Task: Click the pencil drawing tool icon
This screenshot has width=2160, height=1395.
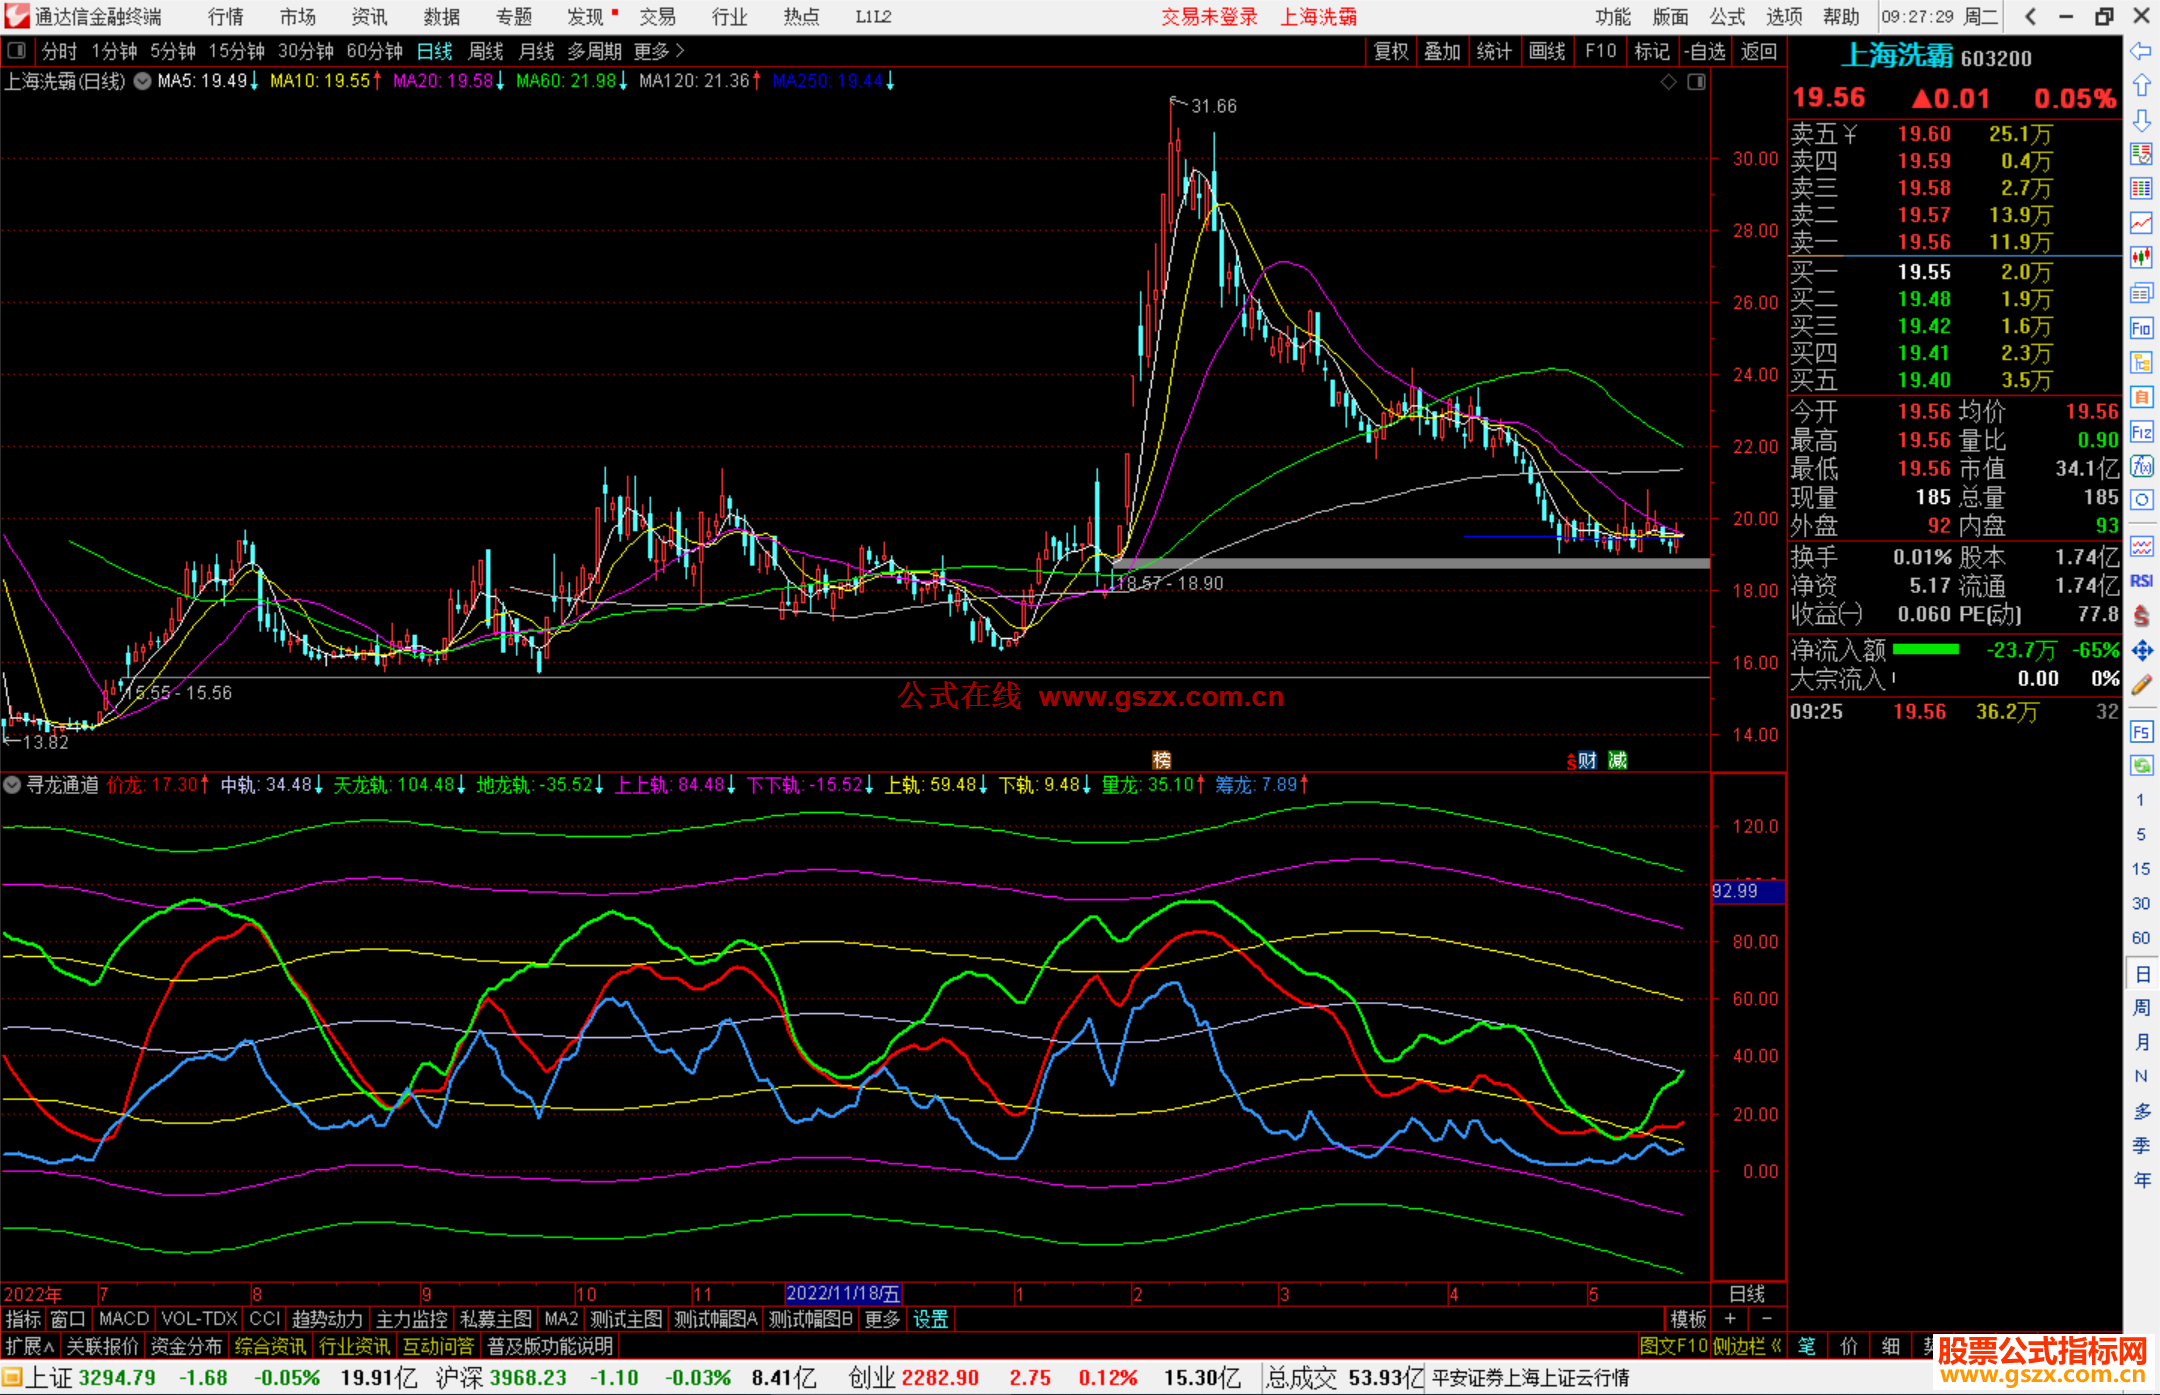Action: [2141, 685]
